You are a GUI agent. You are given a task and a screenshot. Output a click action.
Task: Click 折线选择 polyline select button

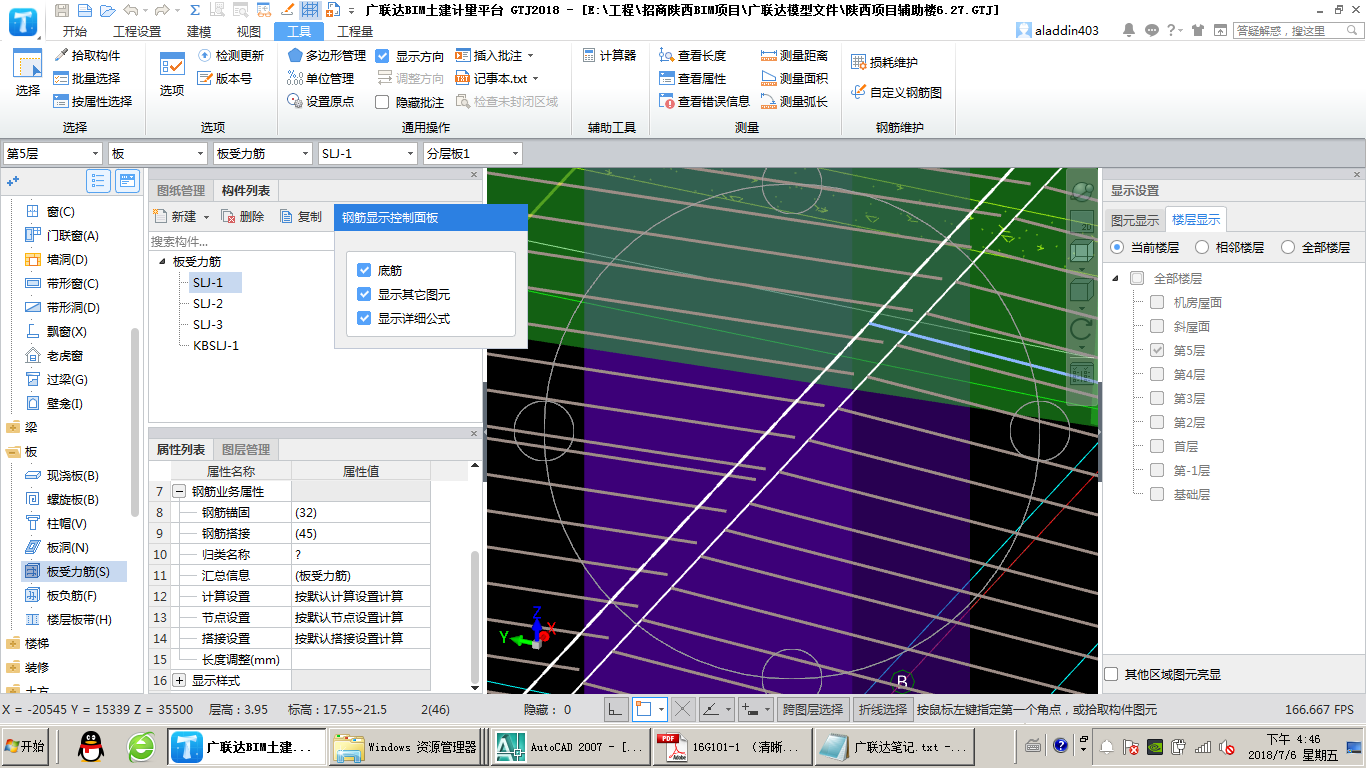pos(882,709)
